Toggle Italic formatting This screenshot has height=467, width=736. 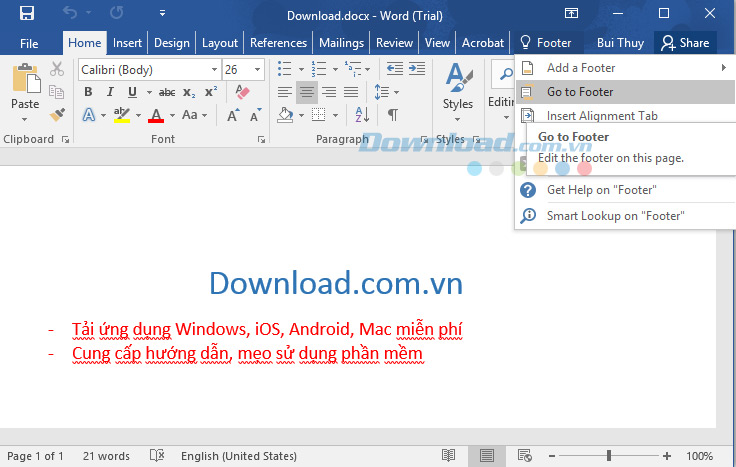click(x=110, y=92)
